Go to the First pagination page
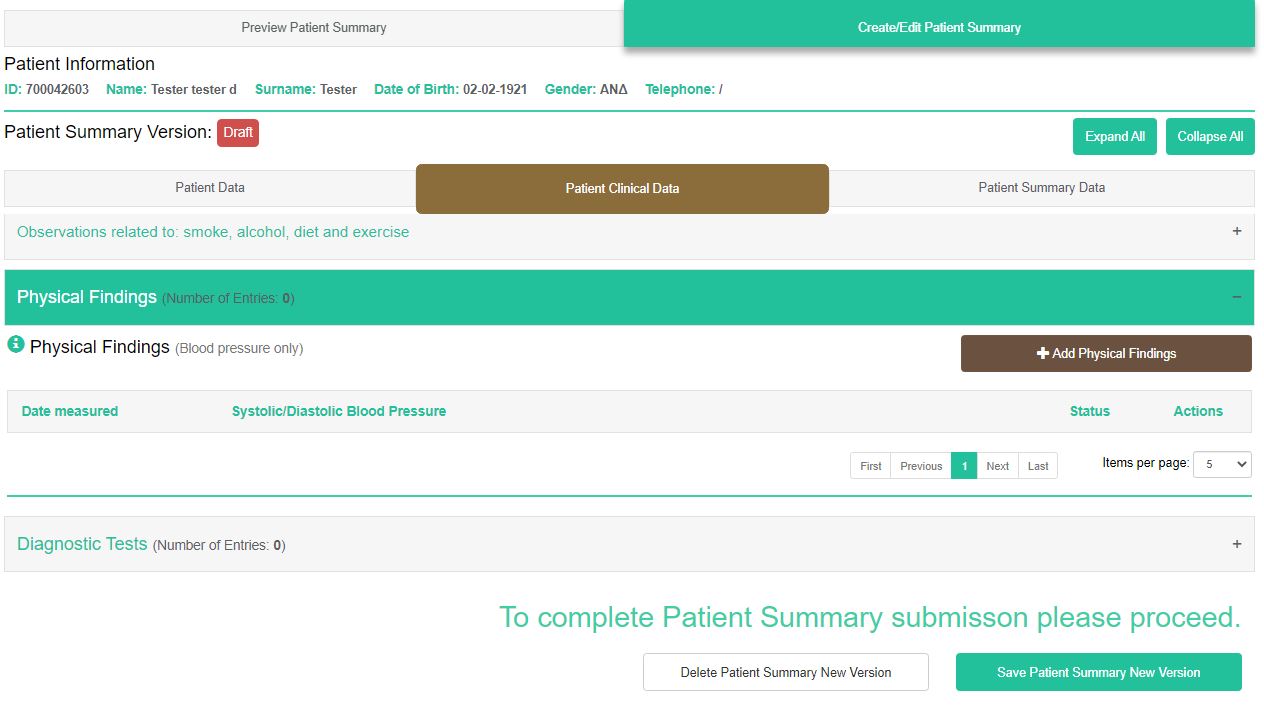1264x705 pixels. tap(871, 466)
